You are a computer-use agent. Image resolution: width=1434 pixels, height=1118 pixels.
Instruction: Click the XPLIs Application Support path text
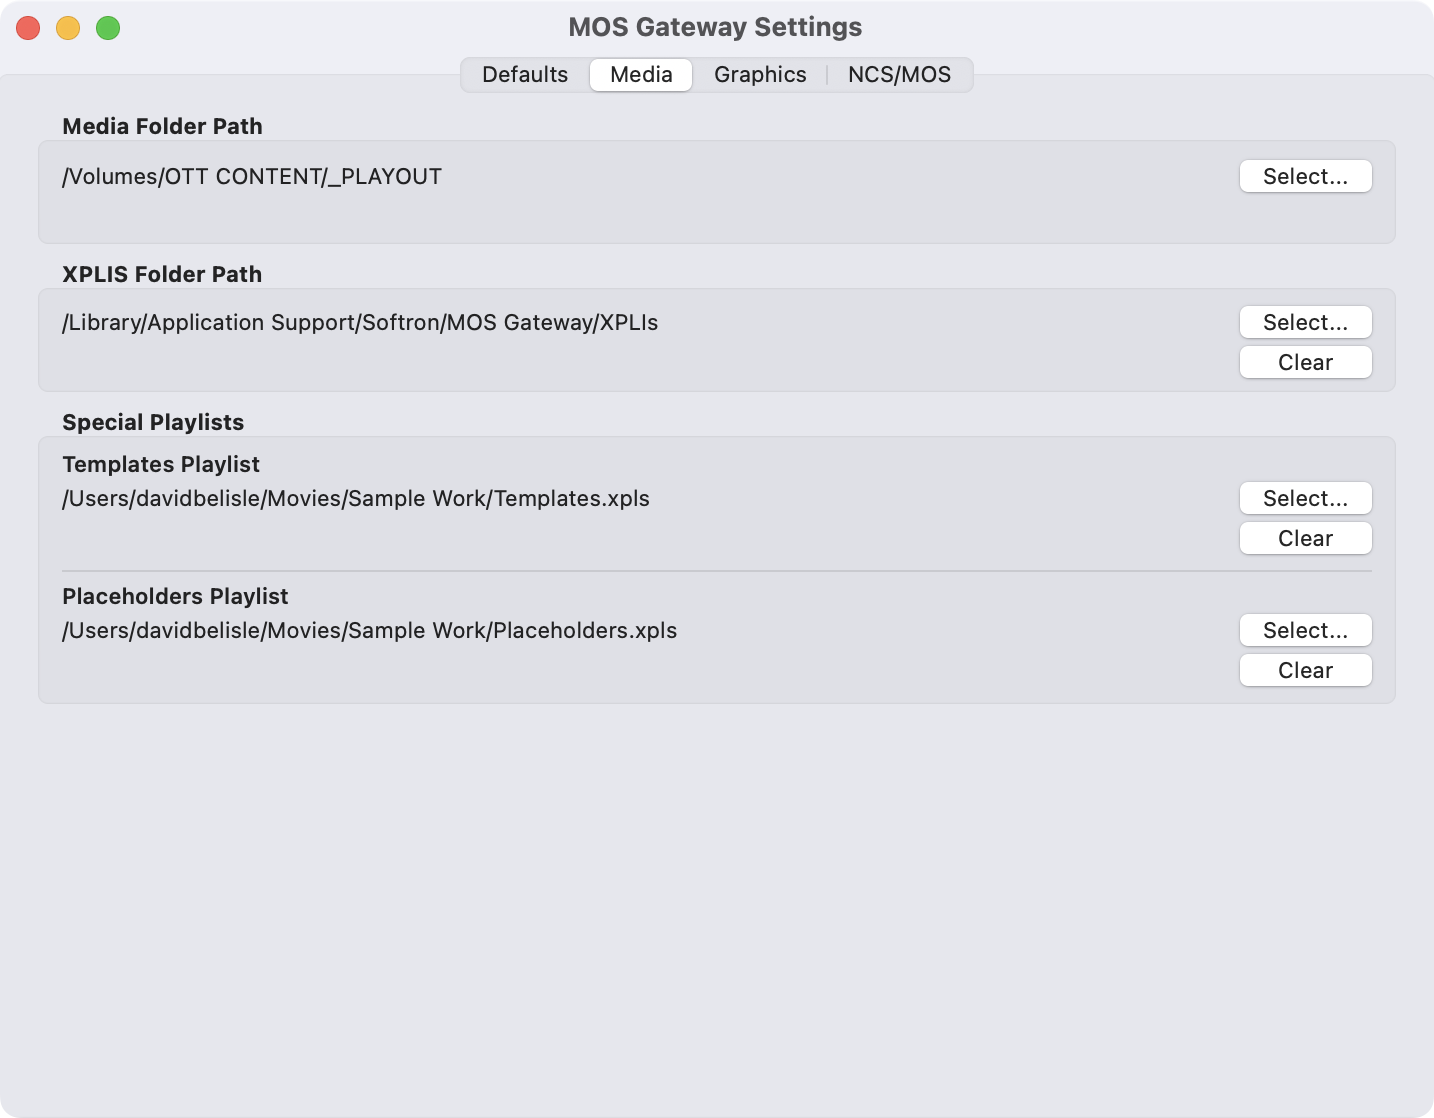(x=360, y=323)
